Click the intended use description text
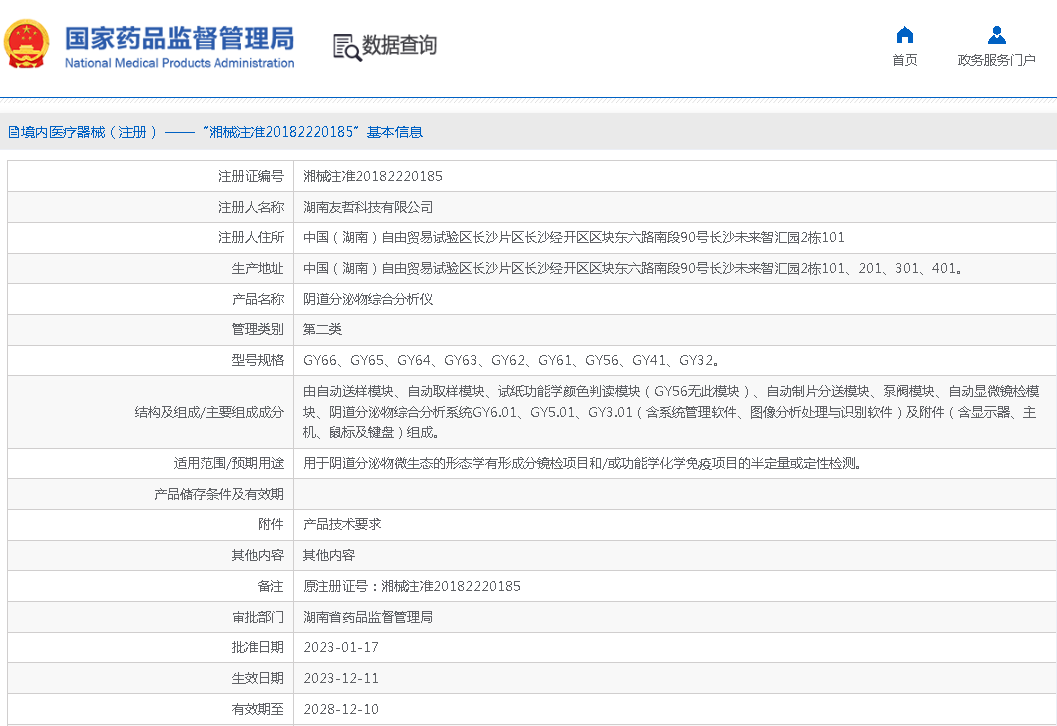The width and height of the screenshot is (1057, 726). pyautogui.click(x=582, y=463)
